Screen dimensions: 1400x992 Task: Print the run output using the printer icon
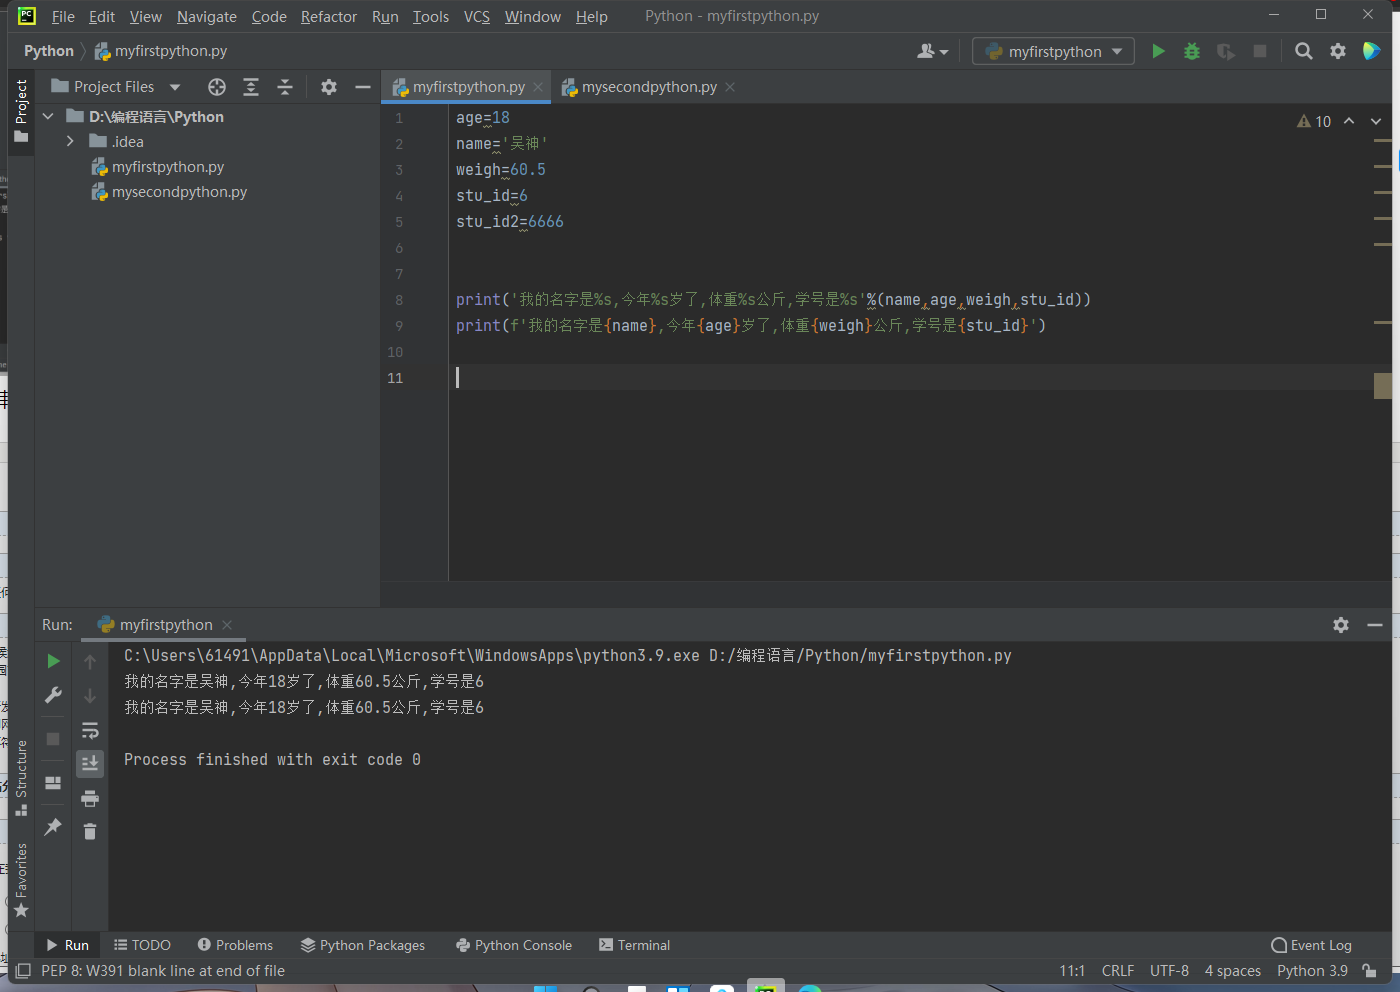point(90,798)
